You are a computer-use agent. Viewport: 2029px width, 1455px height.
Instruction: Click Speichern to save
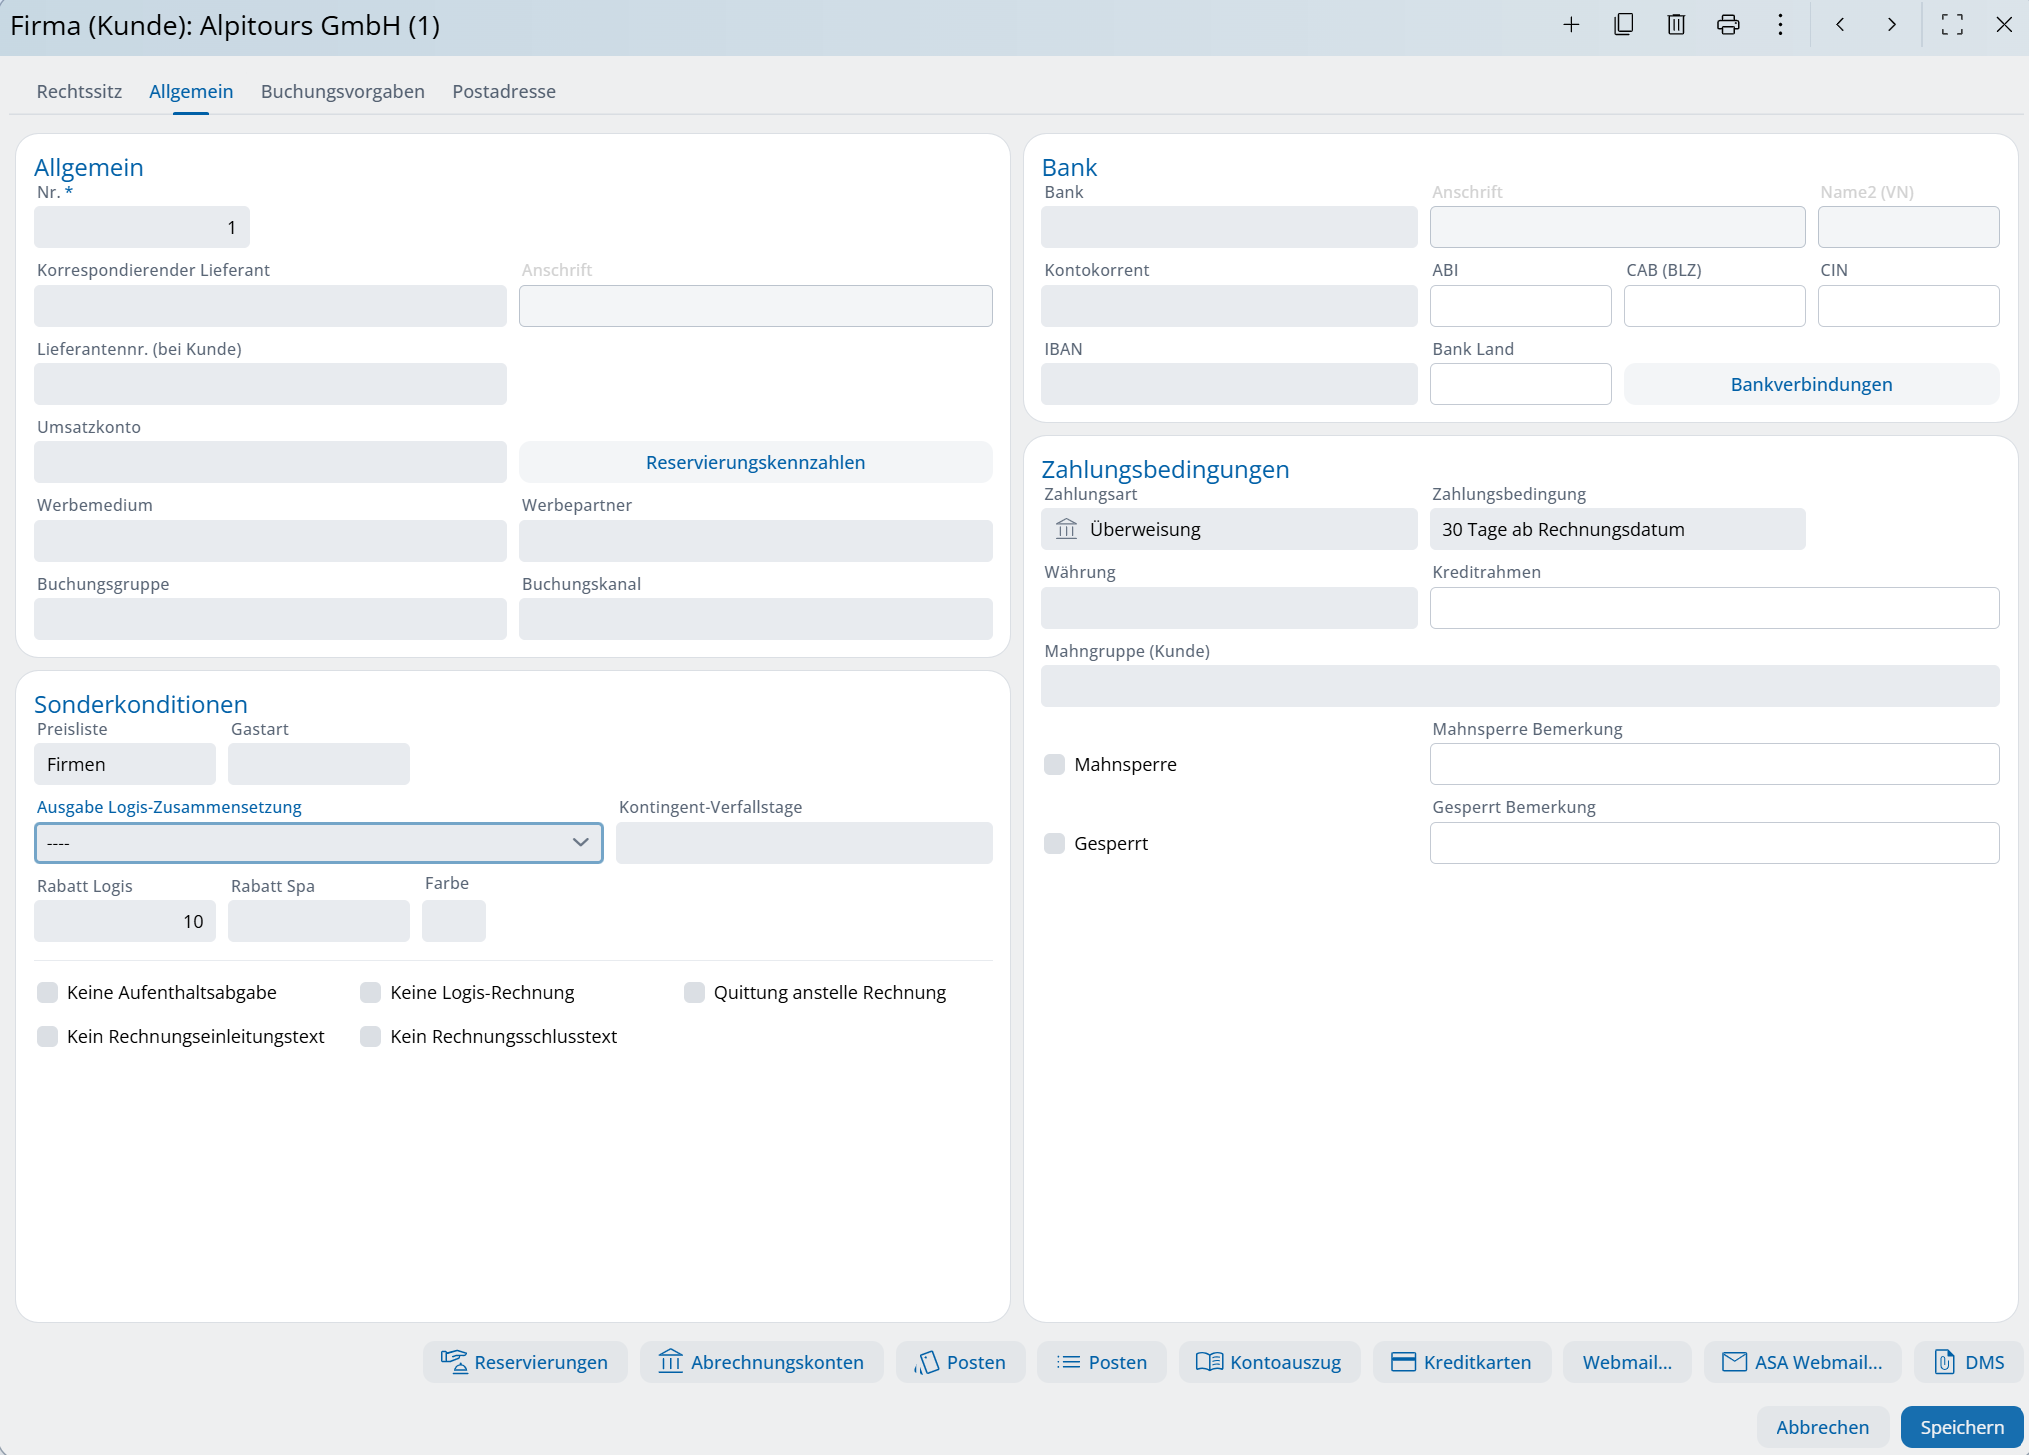(x=1962, y=1427)
